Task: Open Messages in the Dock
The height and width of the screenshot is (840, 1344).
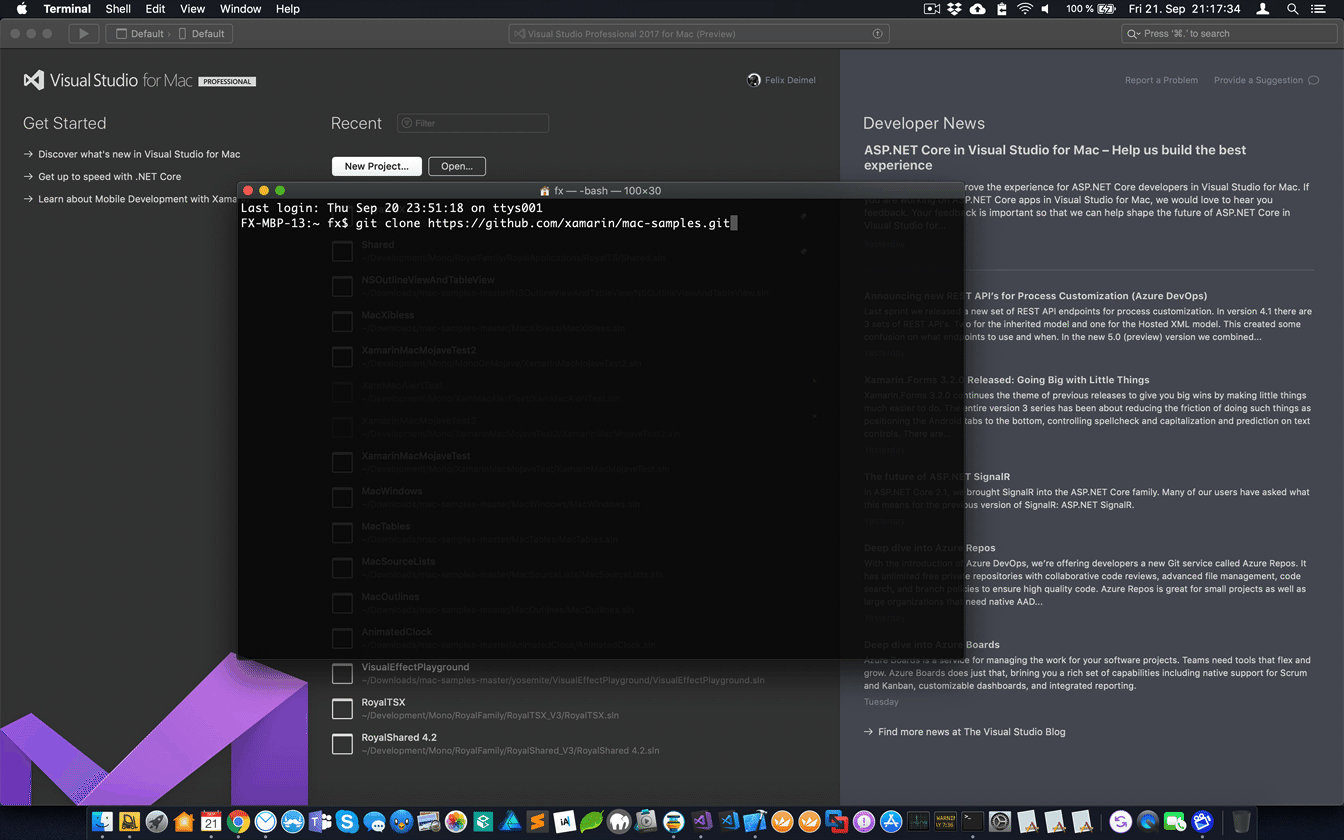Action: (374, 821)
